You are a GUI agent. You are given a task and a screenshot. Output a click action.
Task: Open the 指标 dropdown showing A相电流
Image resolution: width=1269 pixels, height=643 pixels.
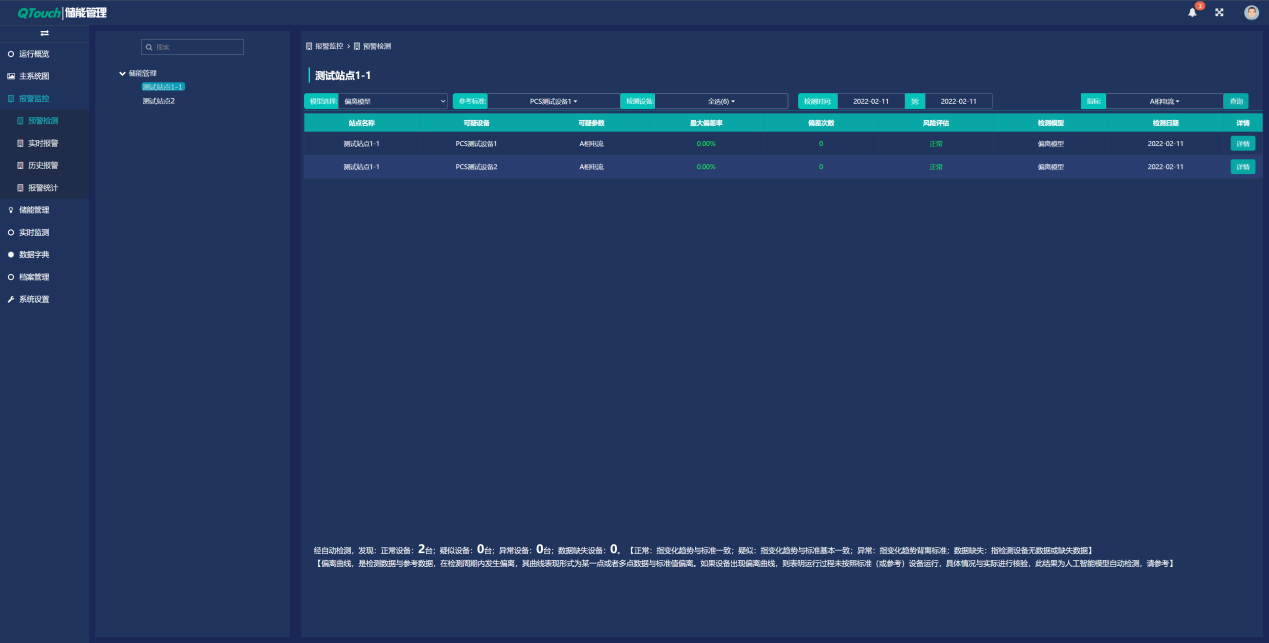click(x=1164, y=101)
